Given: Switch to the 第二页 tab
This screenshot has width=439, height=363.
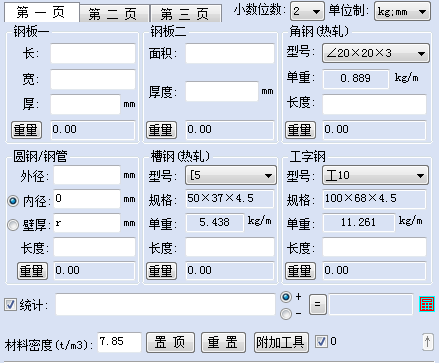Looking at the screenshot, I should 114,14.
